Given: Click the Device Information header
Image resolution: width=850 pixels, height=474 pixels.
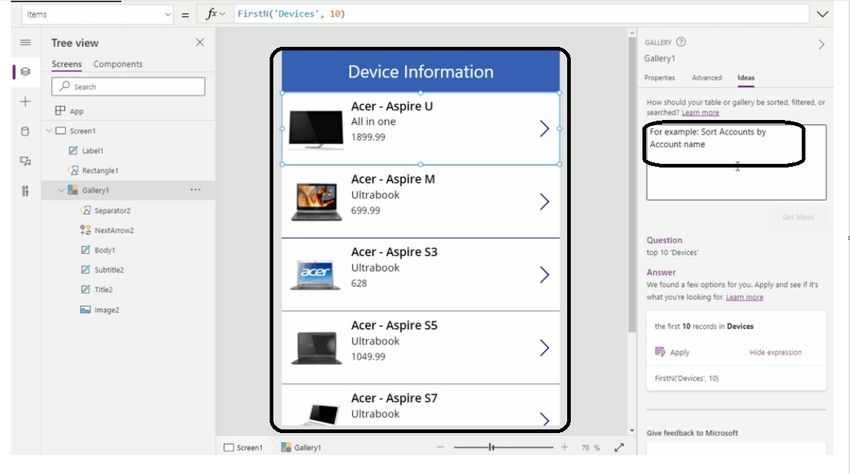Looking at the screenshot, I should (421, 72).
